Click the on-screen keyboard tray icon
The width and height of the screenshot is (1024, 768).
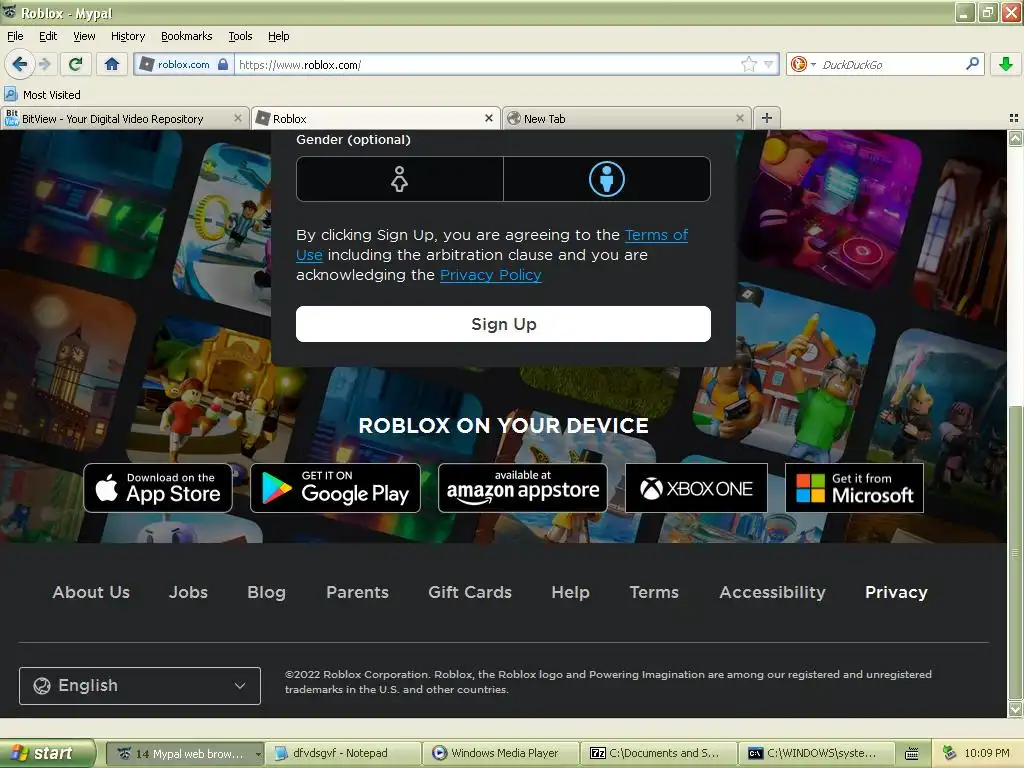912,754
